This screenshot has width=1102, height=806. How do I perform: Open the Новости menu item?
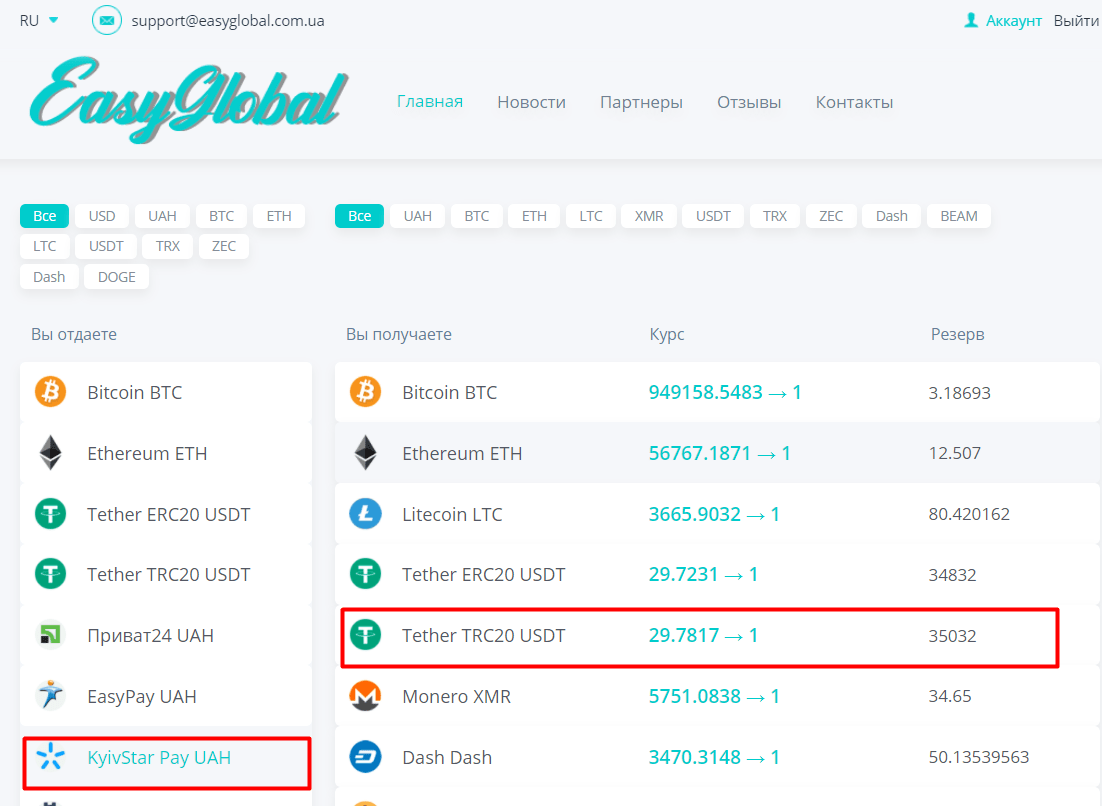click(531, 102)
